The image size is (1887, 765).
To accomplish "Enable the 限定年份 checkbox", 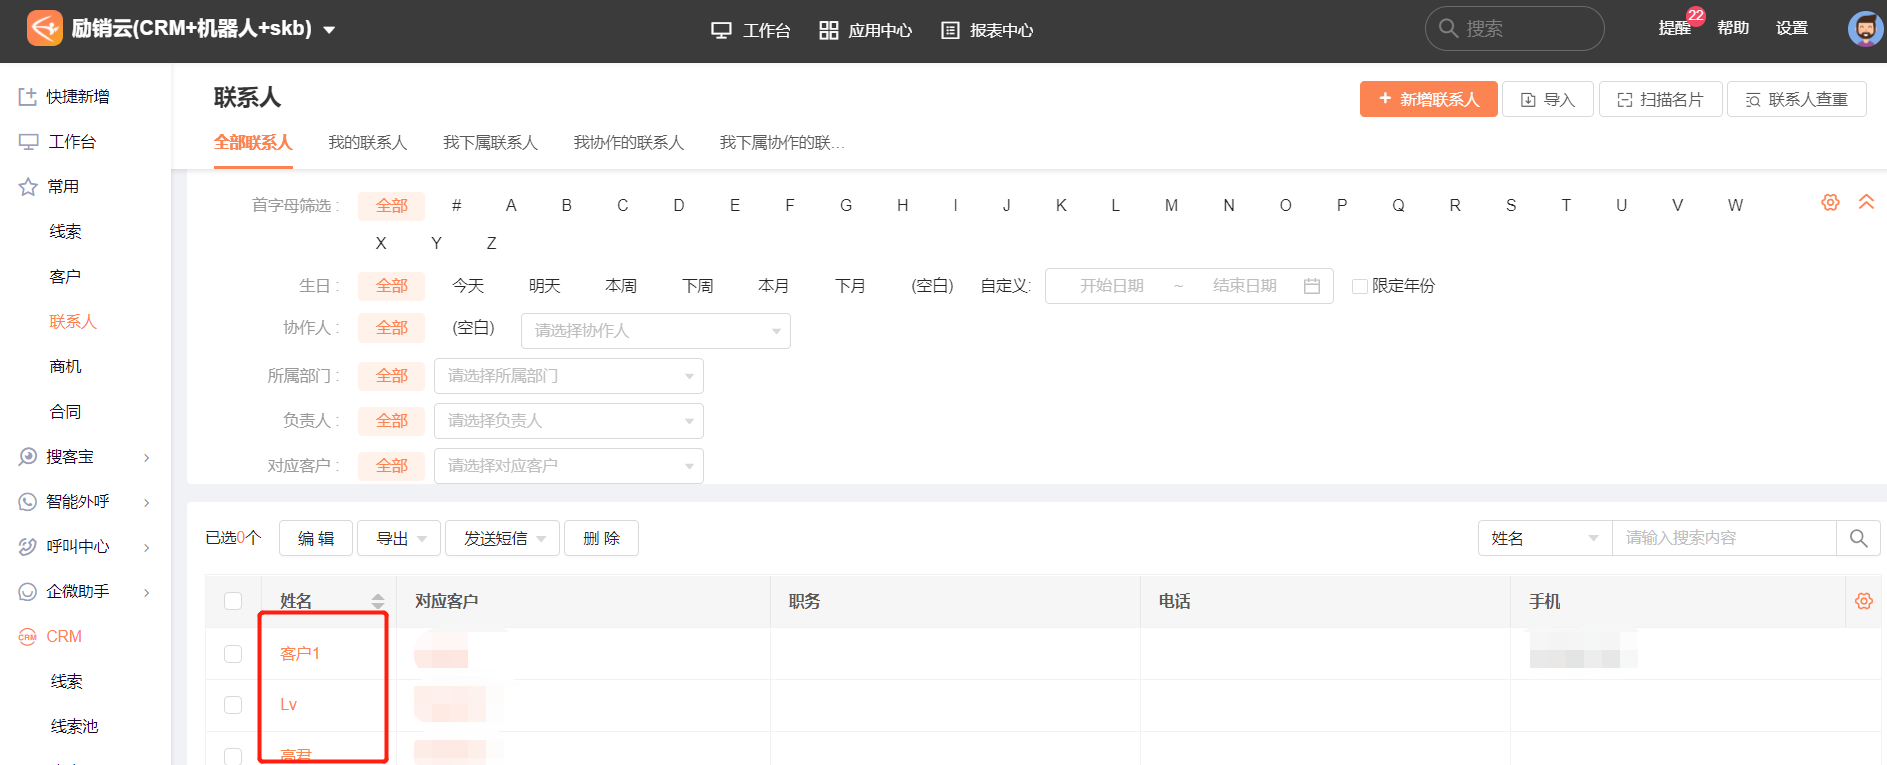I will pos(1359,286).
